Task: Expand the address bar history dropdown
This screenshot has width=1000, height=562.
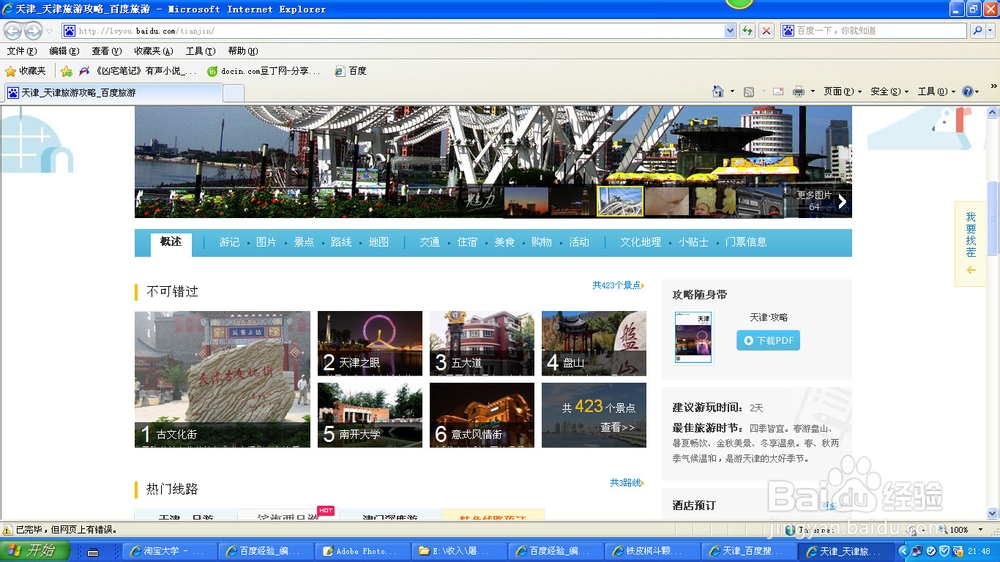Action: (730, 30)
